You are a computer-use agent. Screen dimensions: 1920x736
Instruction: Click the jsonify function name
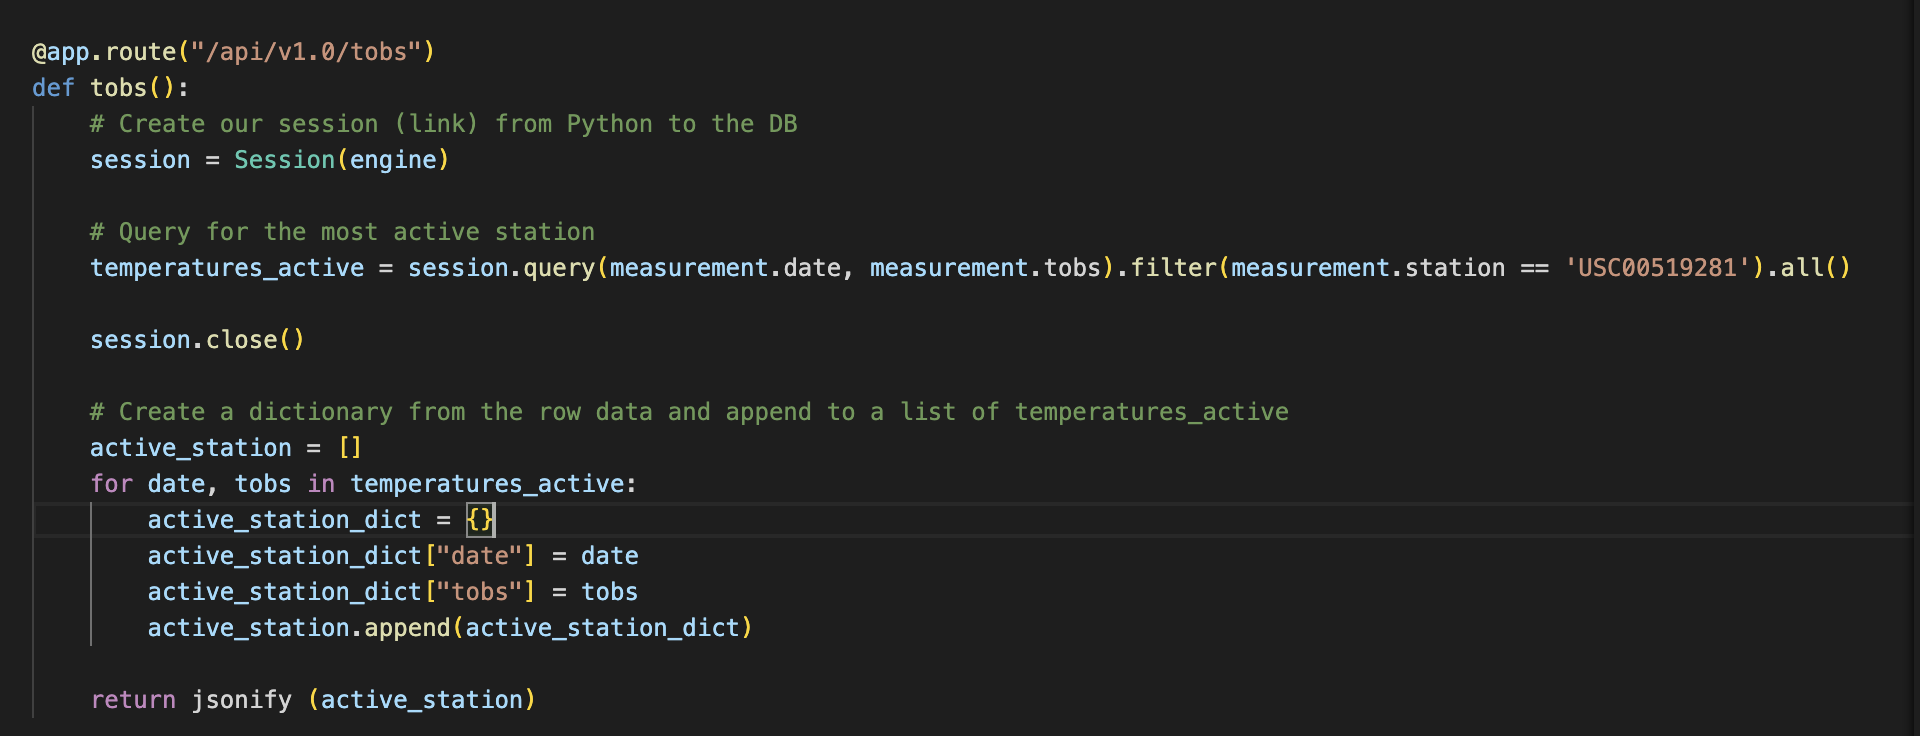[242, 700]
